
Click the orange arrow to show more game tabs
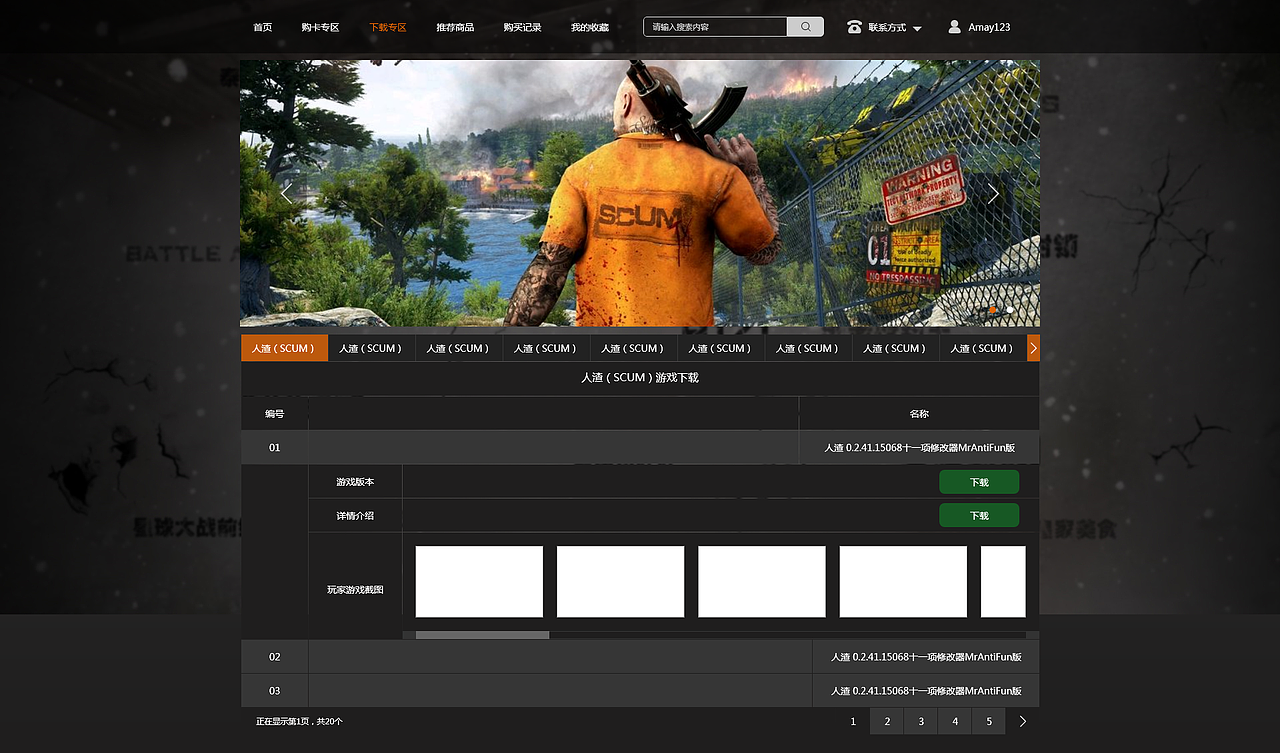1034,348
